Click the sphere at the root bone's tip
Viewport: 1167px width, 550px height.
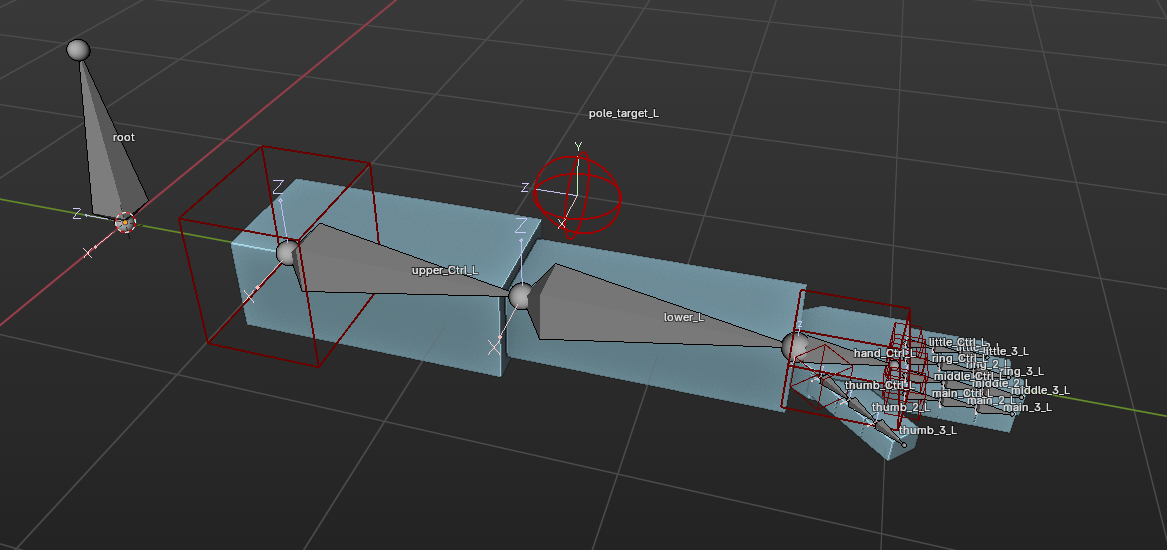tap(78, 49)
